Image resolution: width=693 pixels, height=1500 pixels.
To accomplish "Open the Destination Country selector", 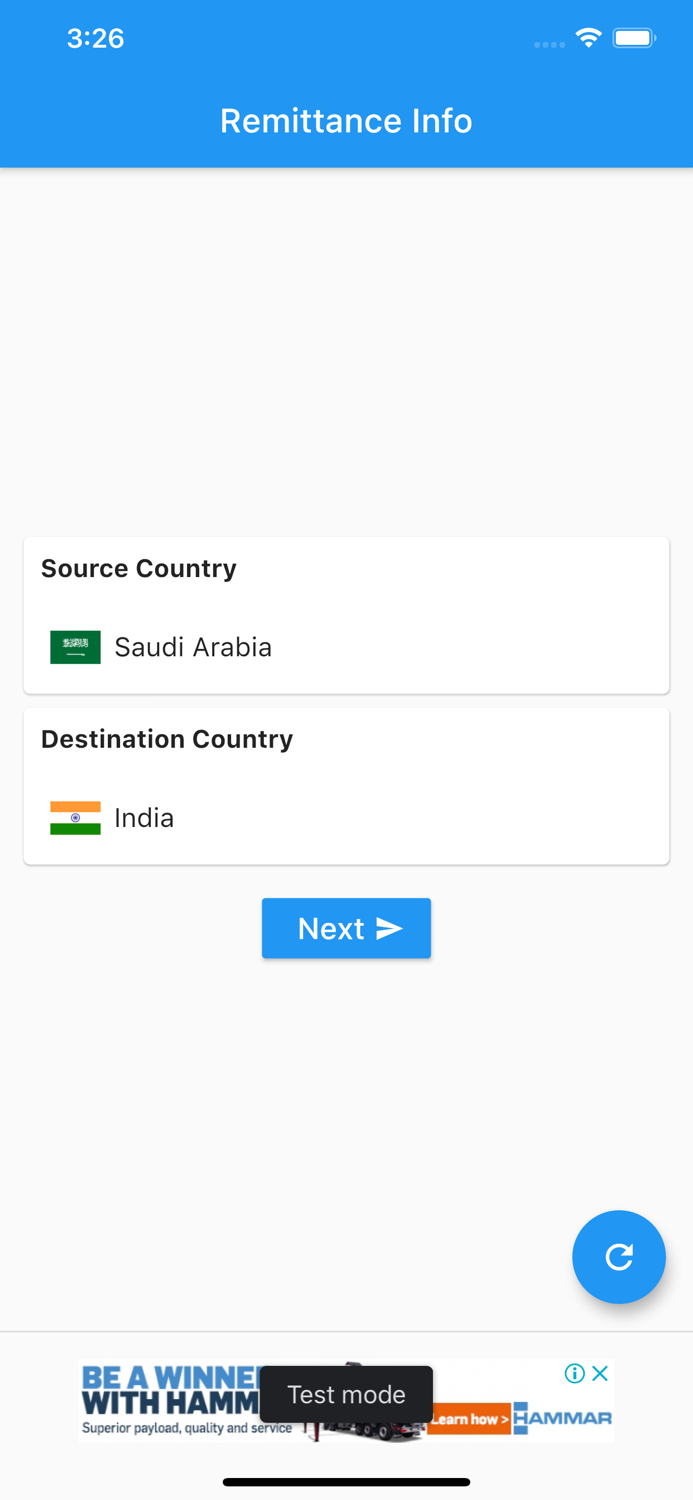I will coord(346,786).
